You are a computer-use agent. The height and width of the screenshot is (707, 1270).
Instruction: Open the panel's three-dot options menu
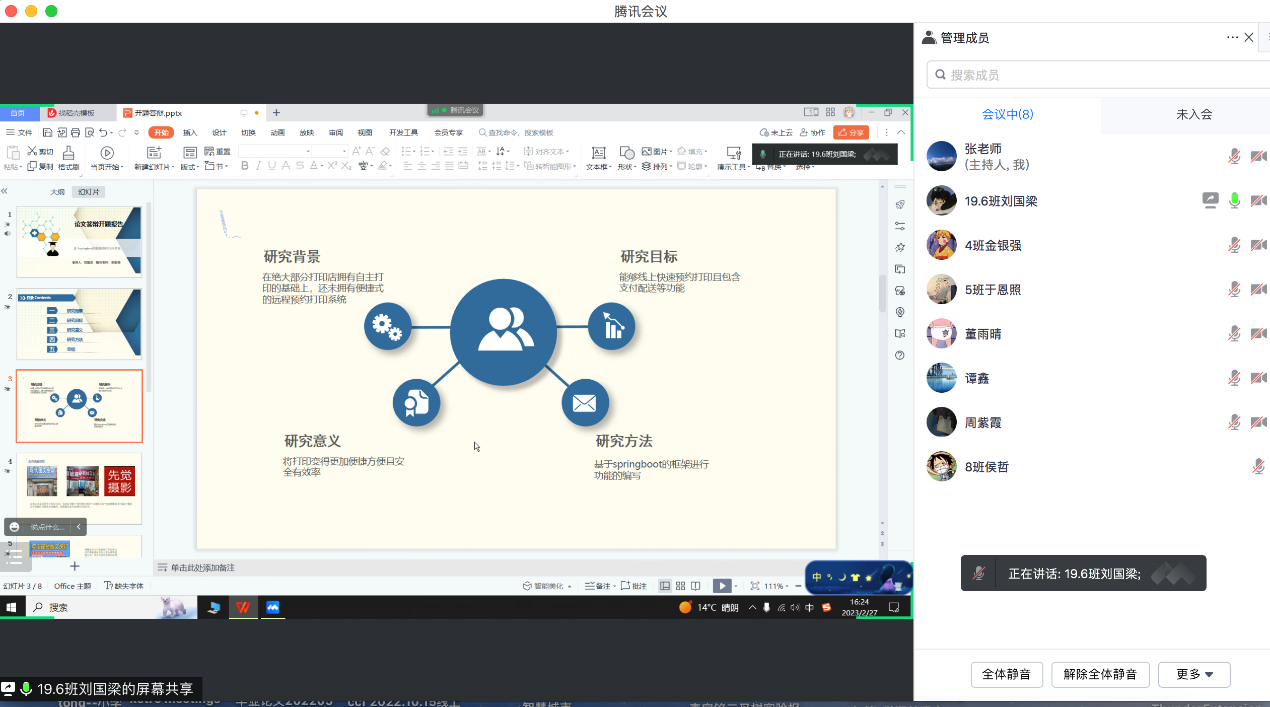click(x=1232, y=38)
